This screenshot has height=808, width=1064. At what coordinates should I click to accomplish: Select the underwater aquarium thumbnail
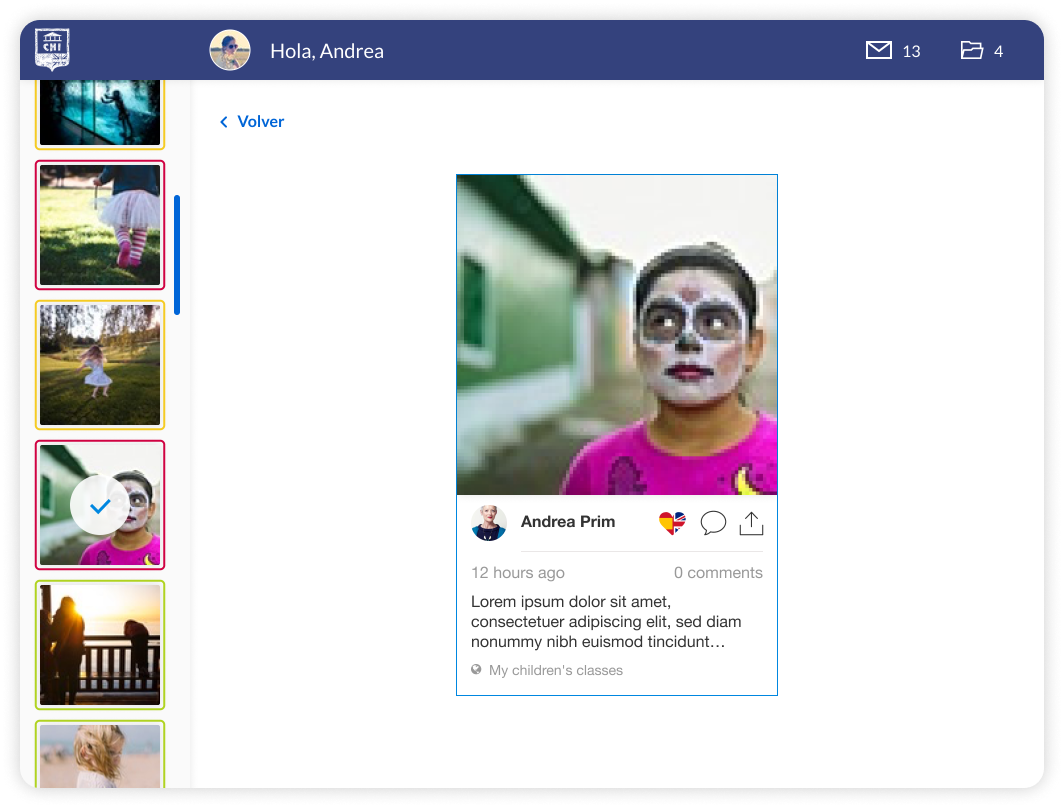tap(100, 113)
